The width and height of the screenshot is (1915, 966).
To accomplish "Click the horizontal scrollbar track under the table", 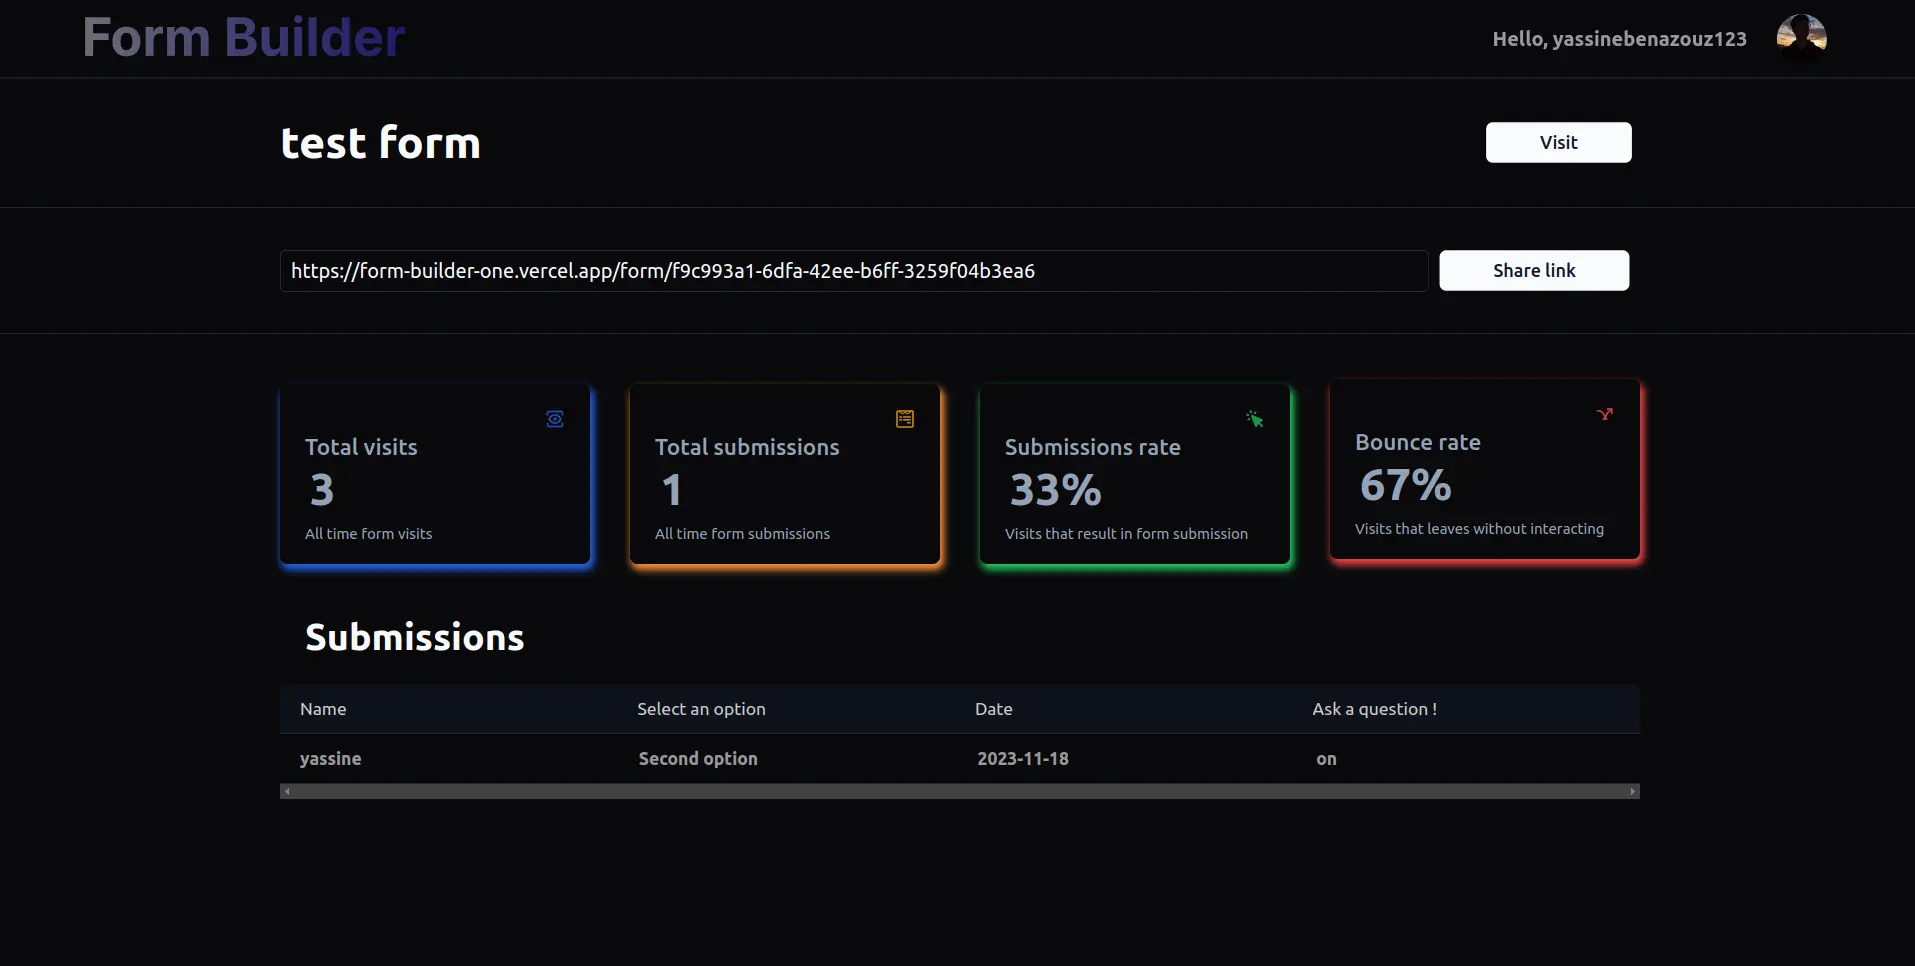I will point(959,792).
